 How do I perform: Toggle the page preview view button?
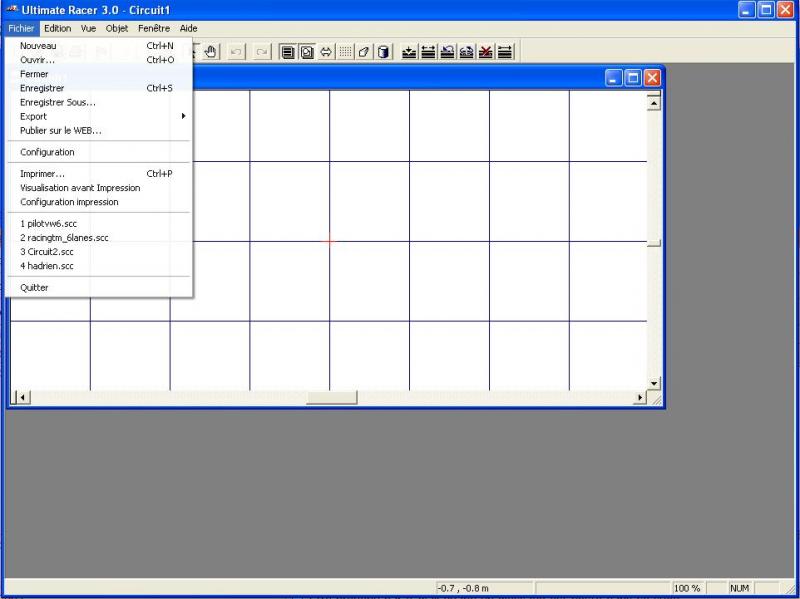(x=307, y=52)
